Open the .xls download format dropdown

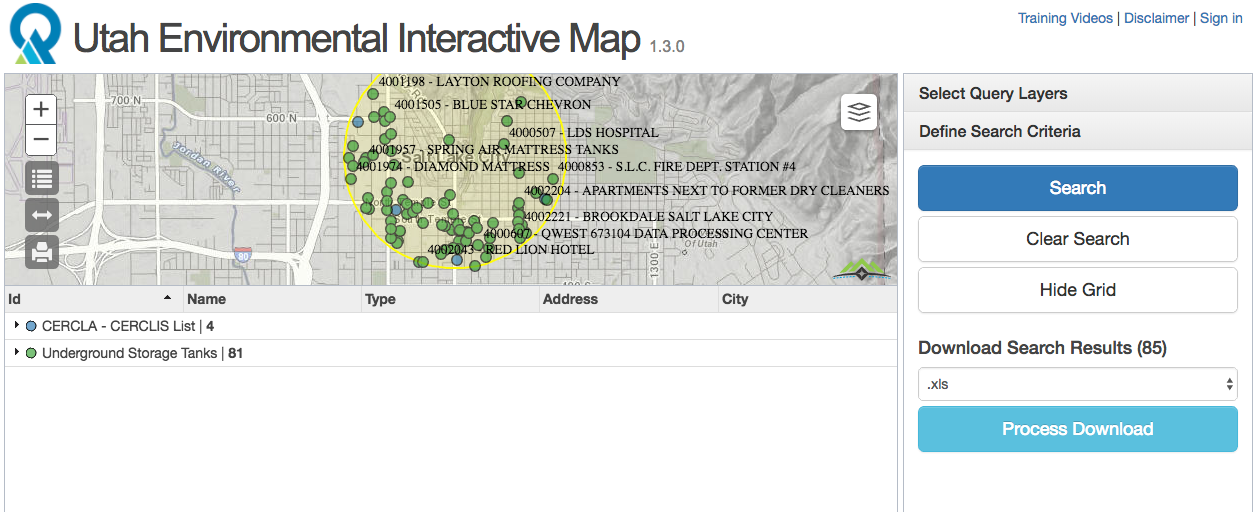click(x=1078, y=384)
